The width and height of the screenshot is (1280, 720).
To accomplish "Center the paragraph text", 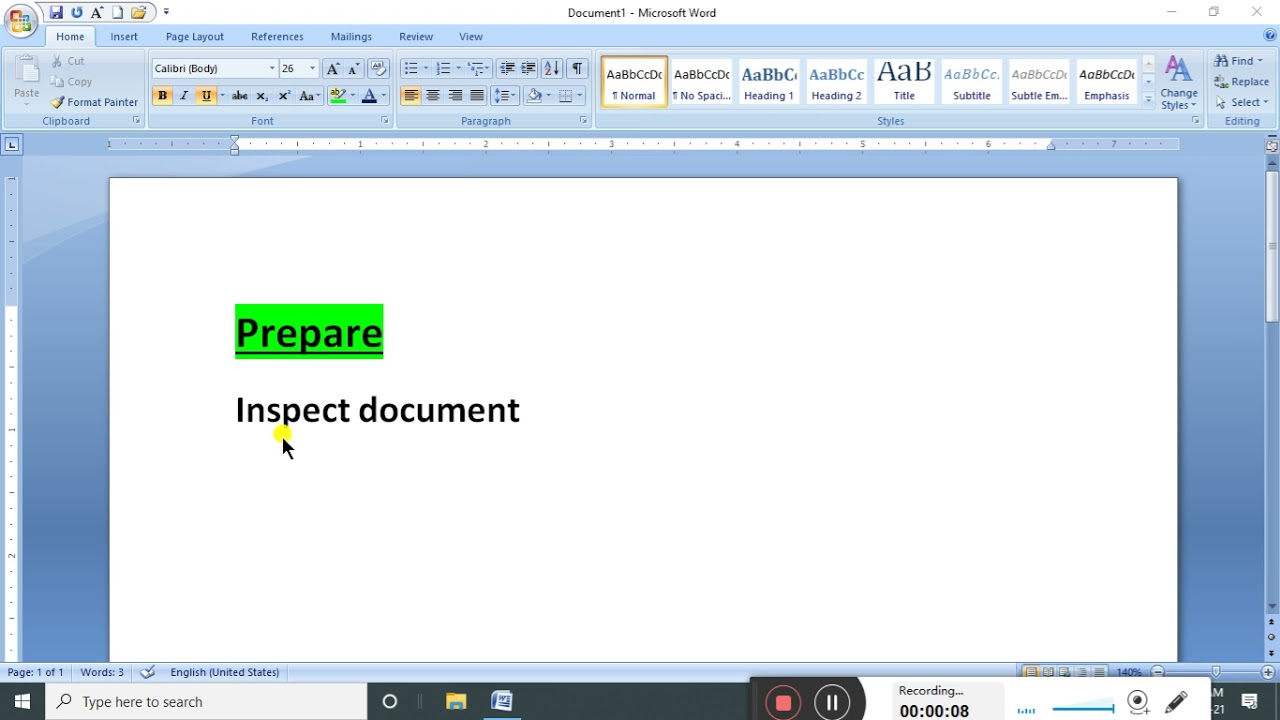I will [433, 96].
